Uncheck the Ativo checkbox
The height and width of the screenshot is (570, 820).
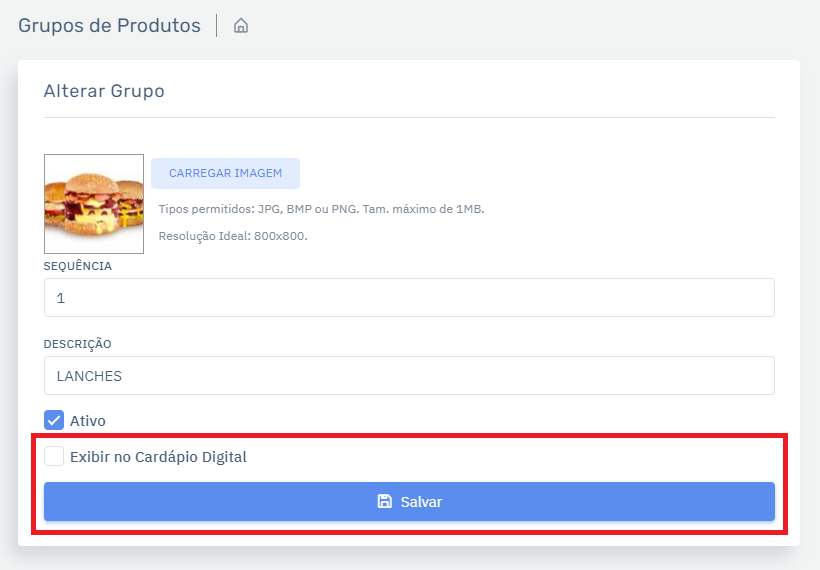click(x=54, y=420)
